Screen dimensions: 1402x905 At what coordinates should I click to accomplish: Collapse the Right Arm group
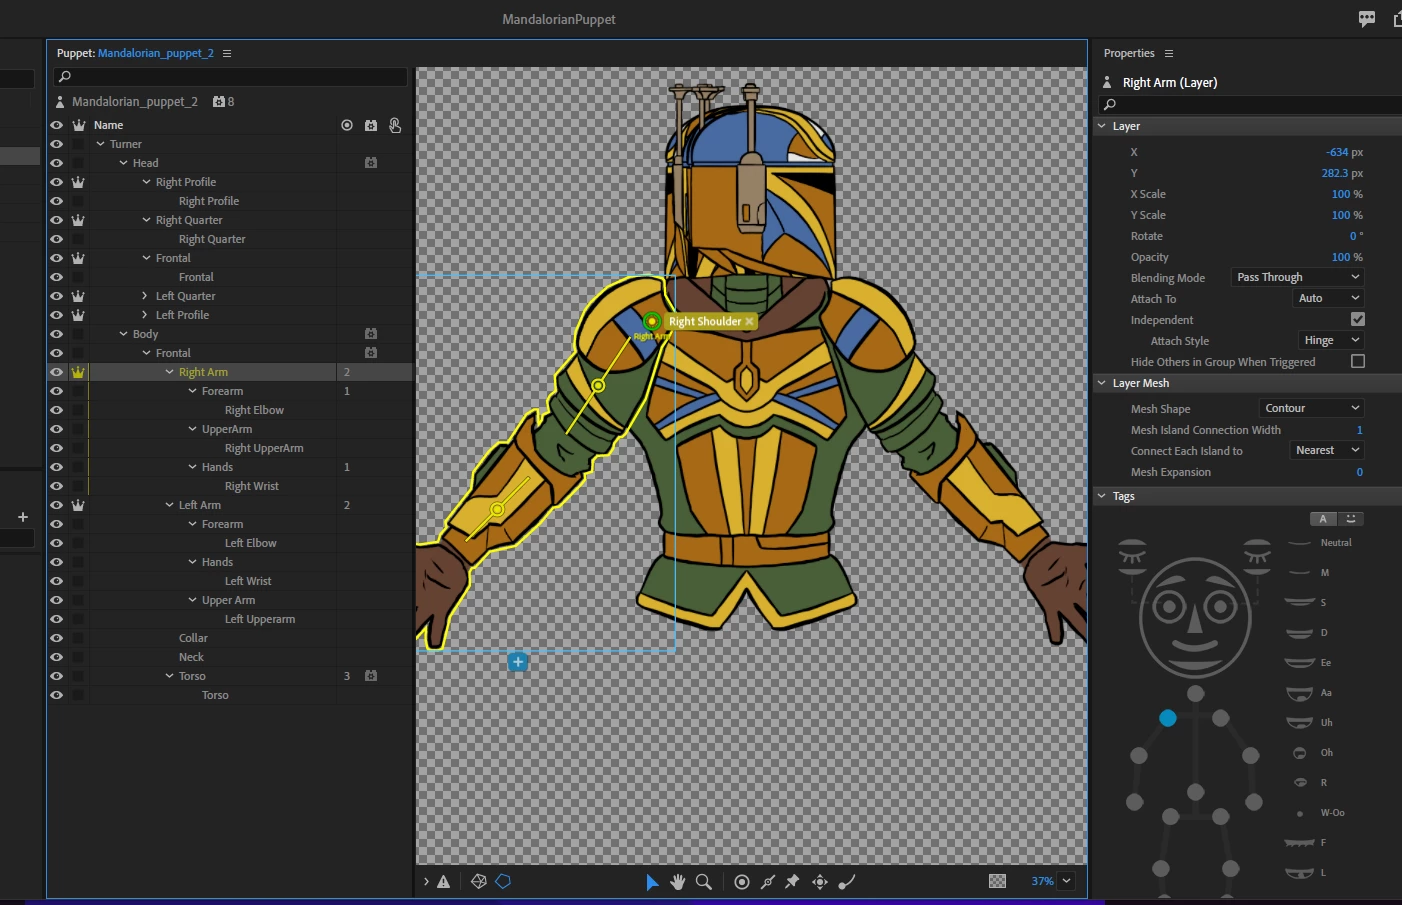tap(169, 372)
